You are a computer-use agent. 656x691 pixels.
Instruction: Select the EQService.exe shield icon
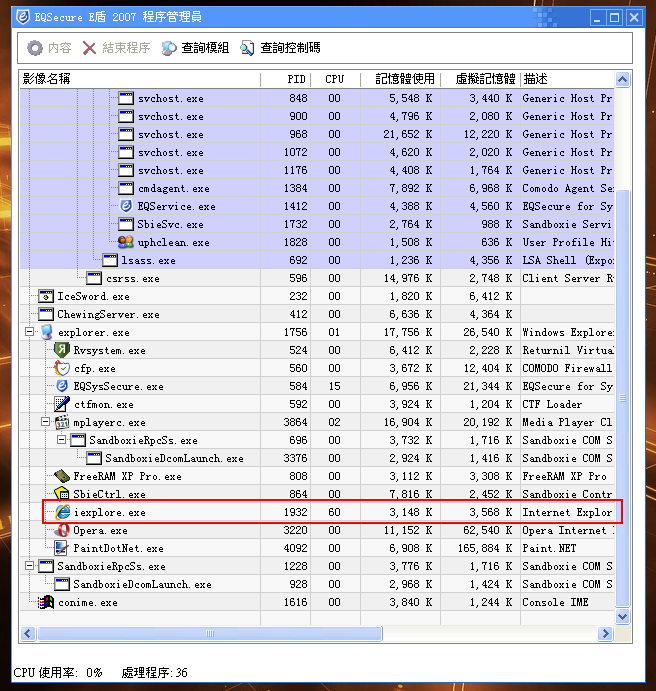click(x=126, y=206)
